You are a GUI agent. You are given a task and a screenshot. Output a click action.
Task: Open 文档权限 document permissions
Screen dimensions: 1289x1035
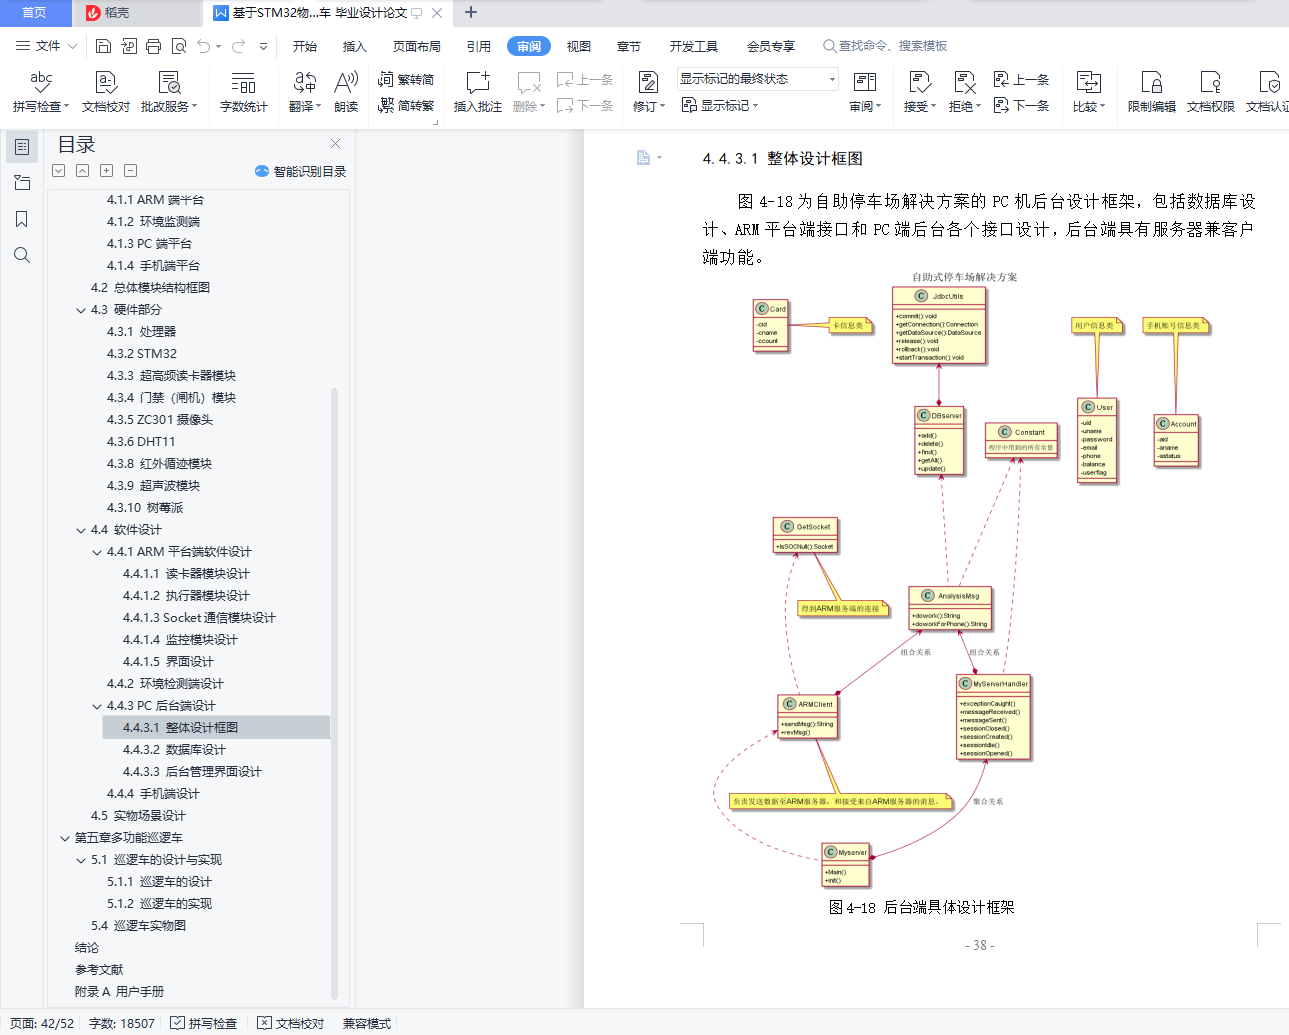click(1211, 91)
